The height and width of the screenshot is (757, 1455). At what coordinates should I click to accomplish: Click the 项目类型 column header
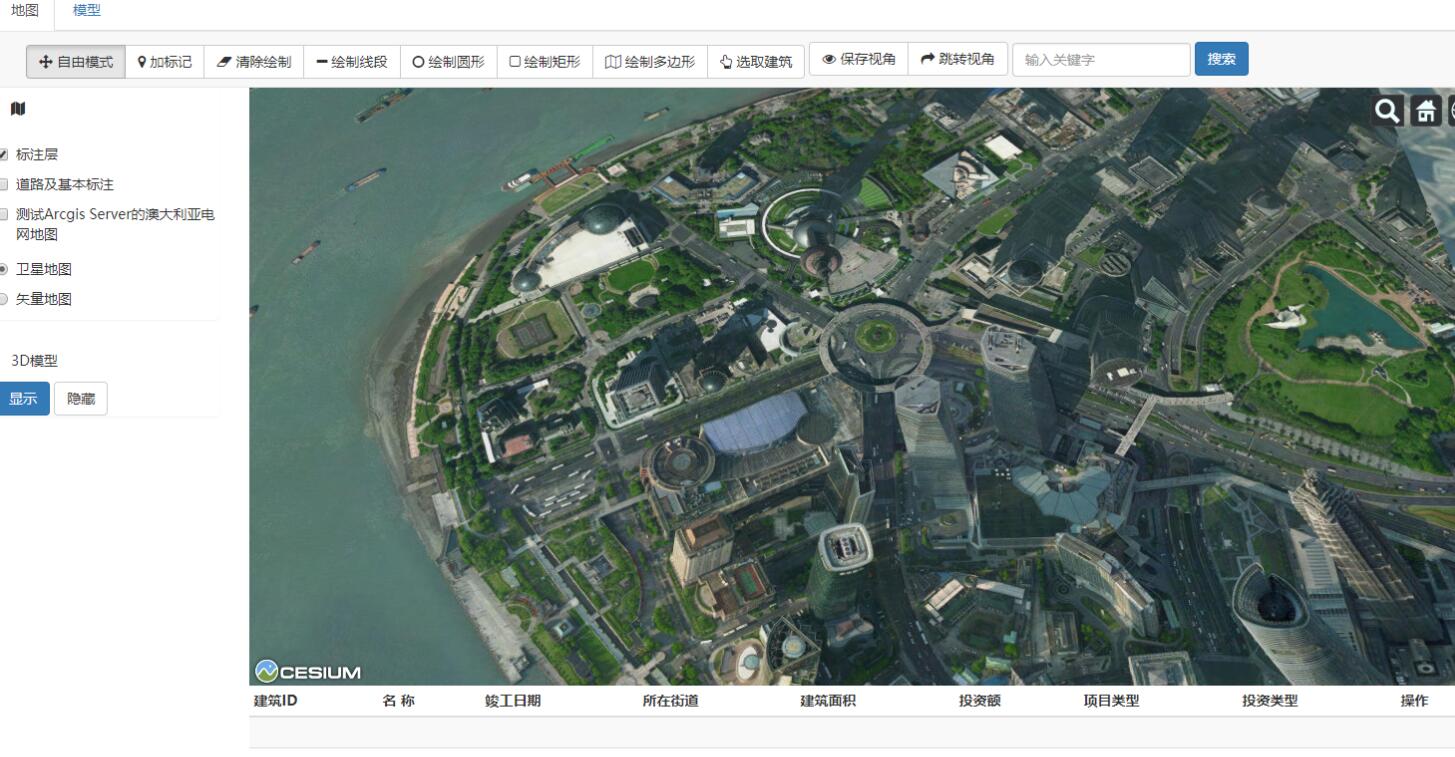click(x=1111, y=701)
